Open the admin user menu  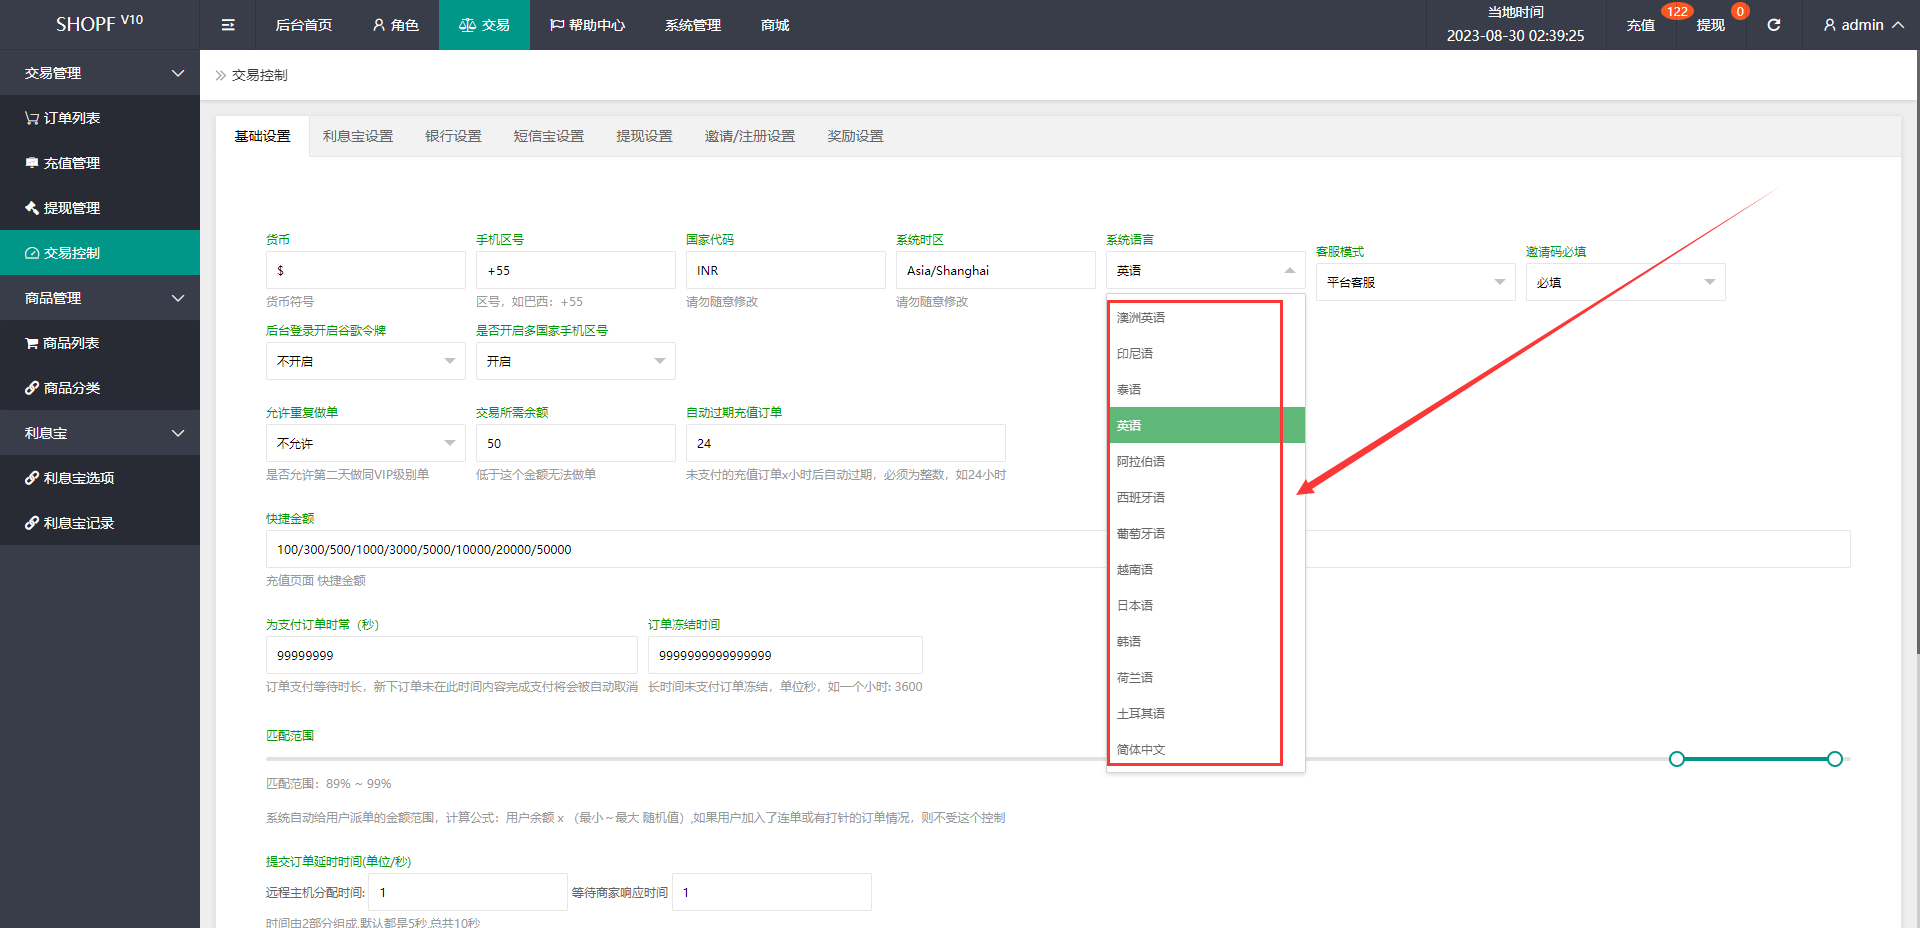(1863, 25)
